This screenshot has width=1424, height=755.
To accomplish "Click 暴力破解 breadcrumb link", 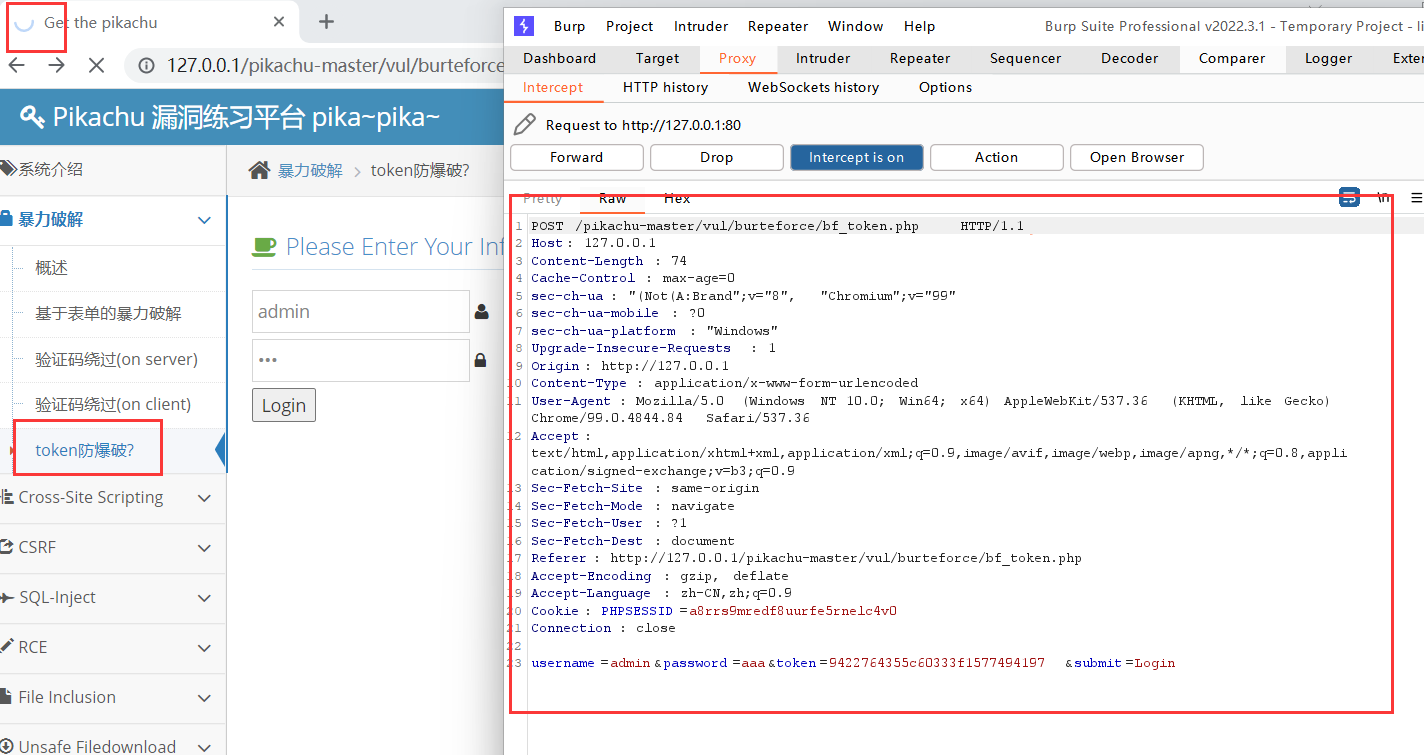I will tap(310, 171).
